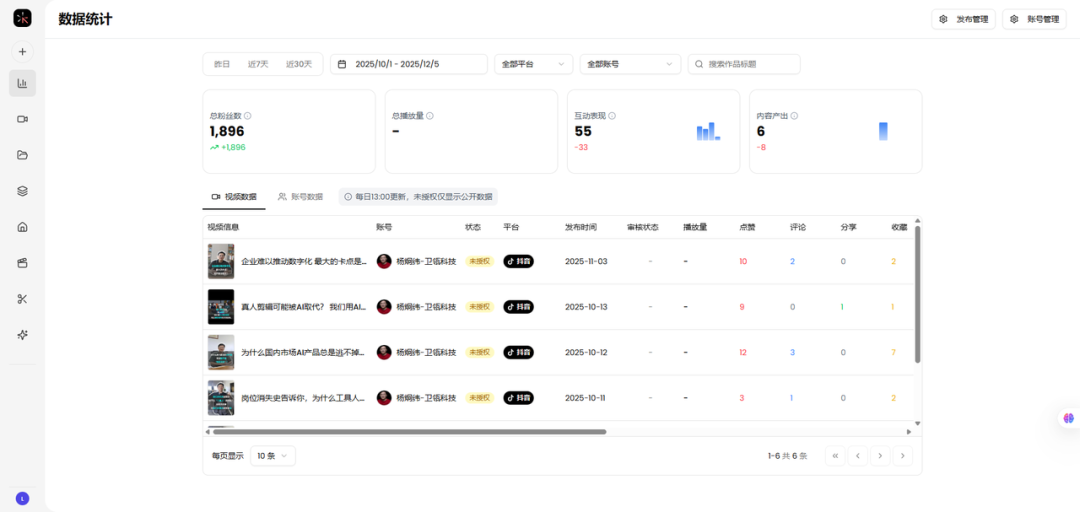Click the info icon beside 互动表现
Screen dimensions: 1080x512
click(612, 116)
